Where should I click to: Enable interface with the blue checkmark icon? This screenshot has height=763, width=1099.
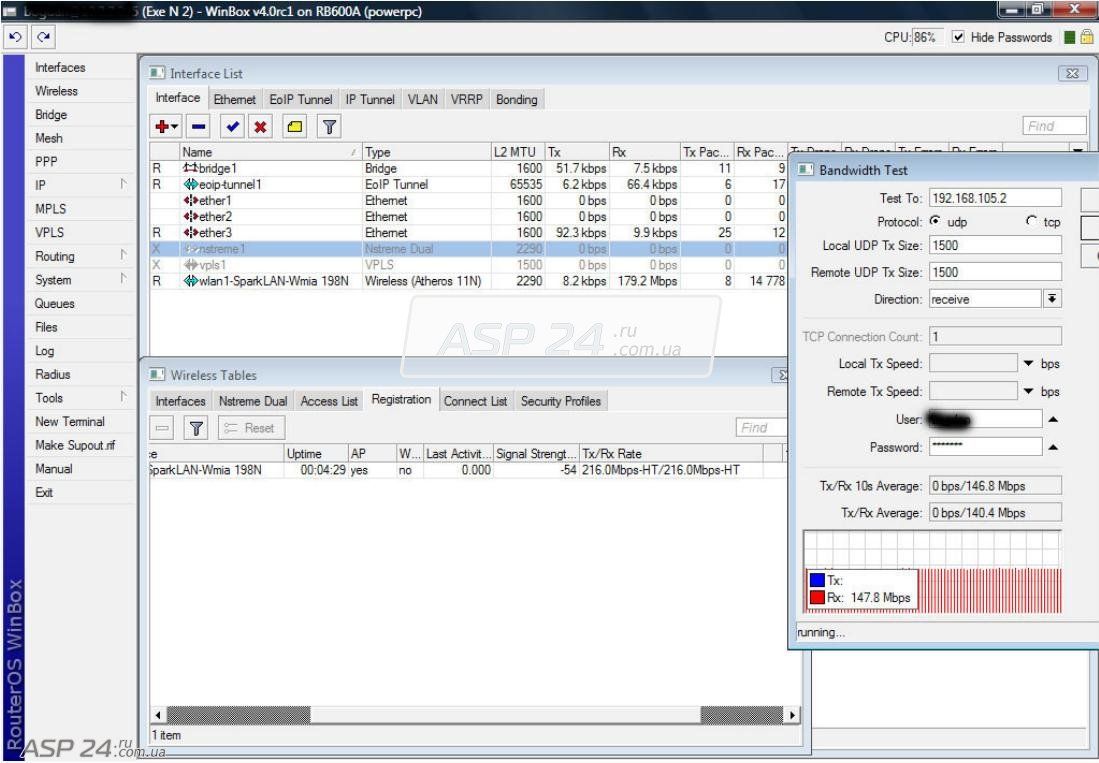tap(232, 127)
